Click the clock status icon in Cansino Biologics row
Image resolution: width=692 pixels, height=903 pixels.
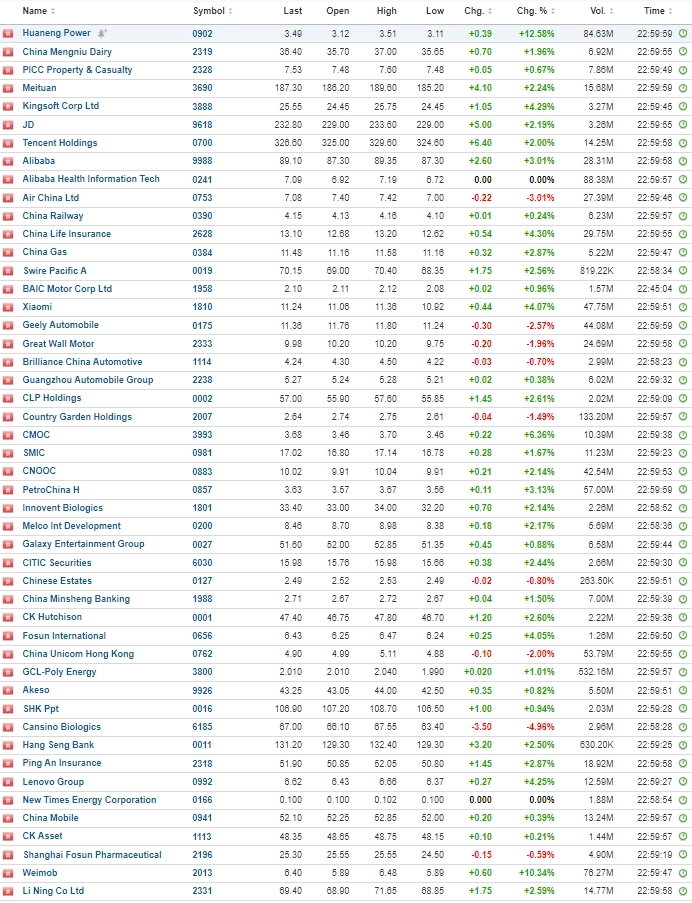[x=683, y=727]
